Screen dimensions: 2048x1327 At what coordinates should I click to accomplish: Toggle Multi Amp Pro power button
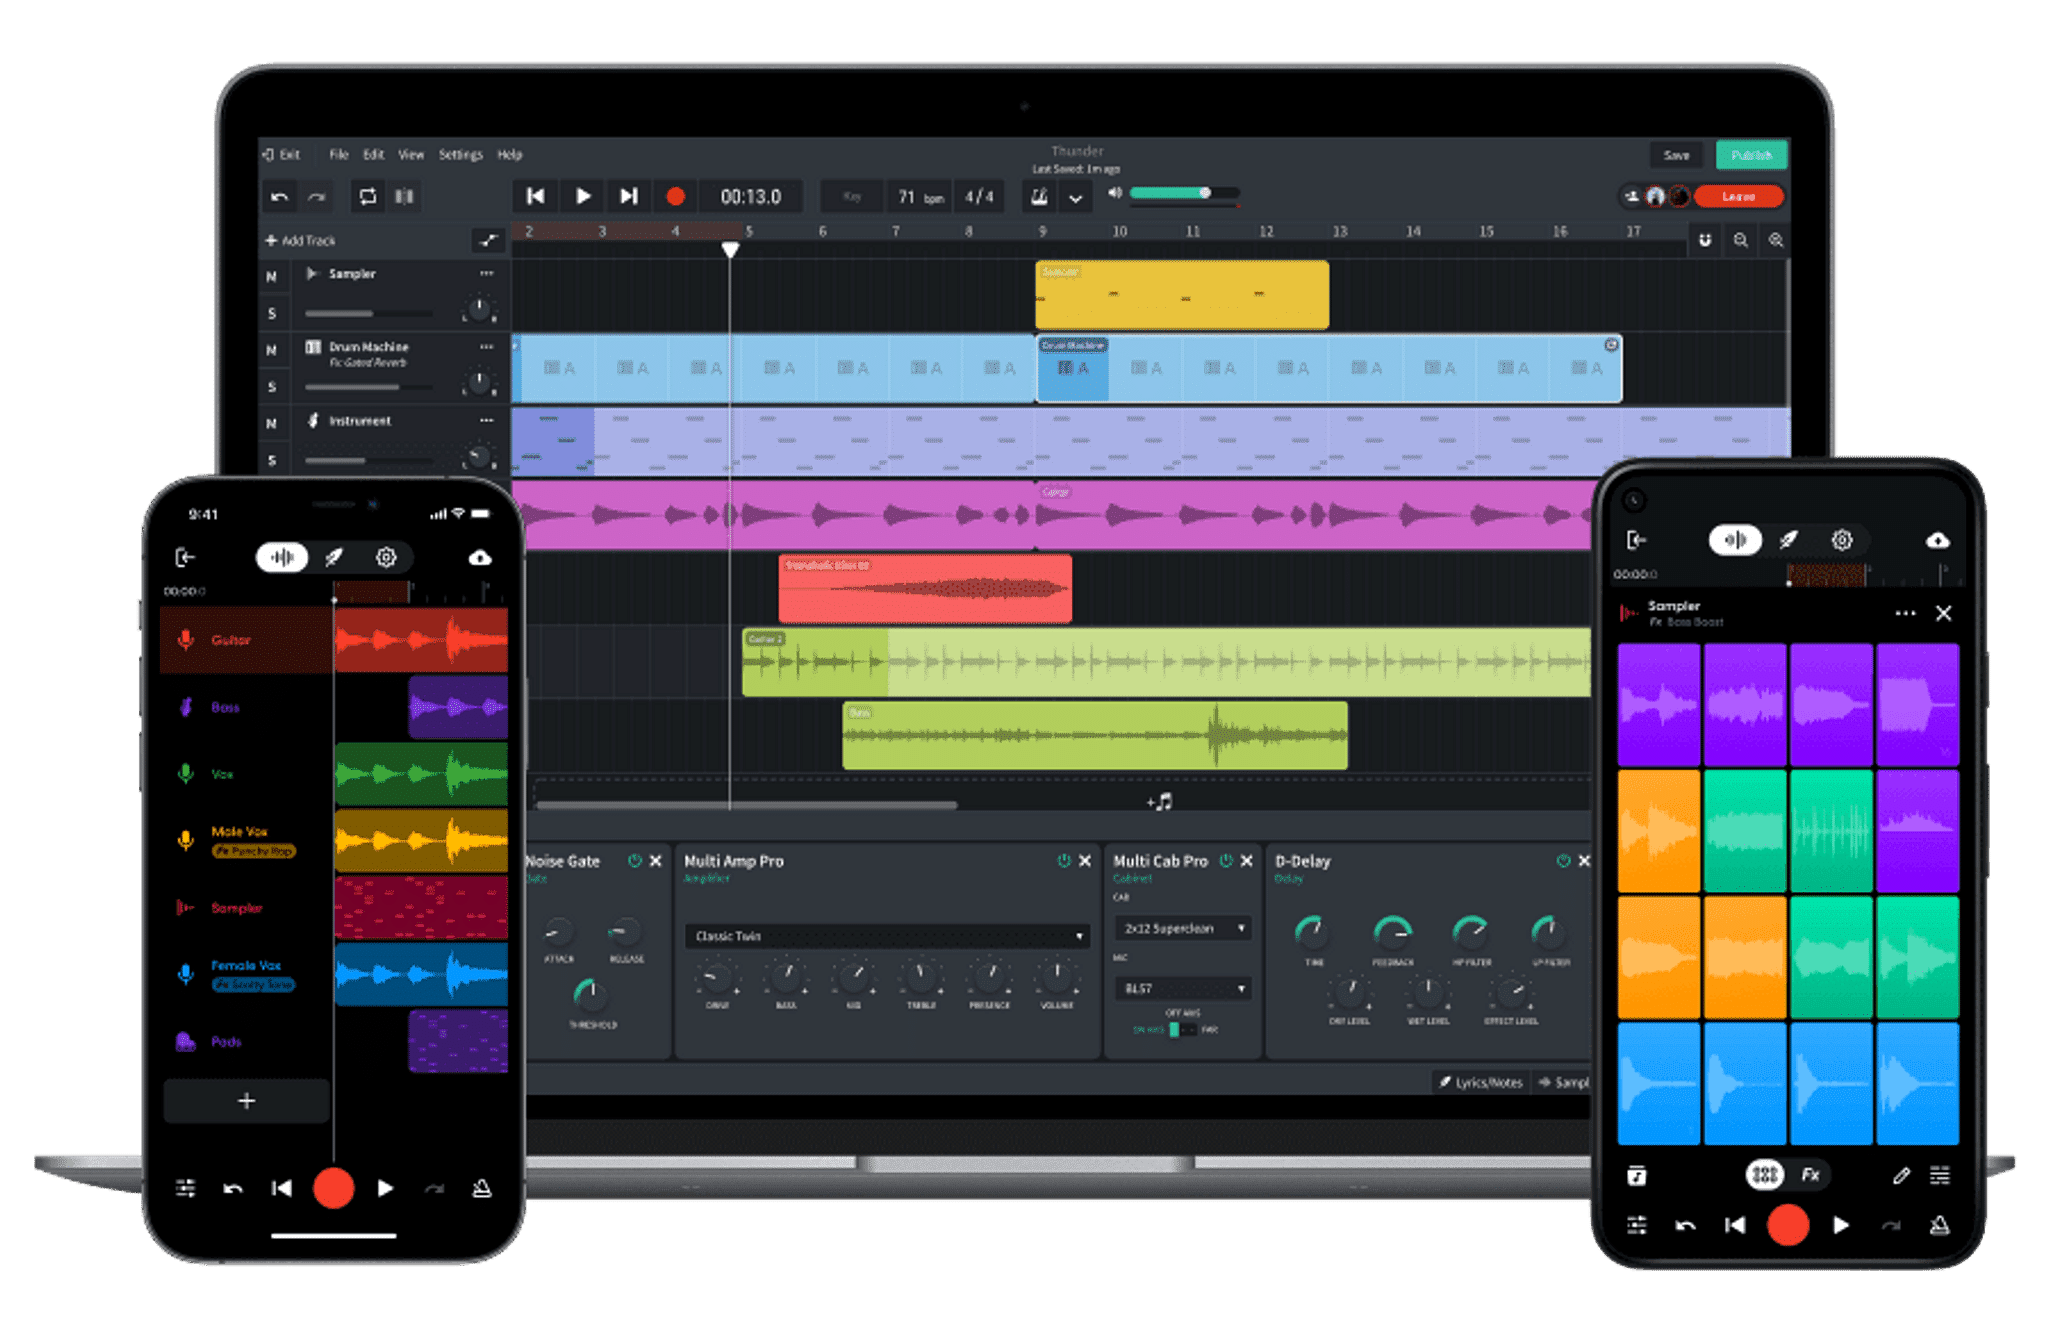pos(1064,861)
